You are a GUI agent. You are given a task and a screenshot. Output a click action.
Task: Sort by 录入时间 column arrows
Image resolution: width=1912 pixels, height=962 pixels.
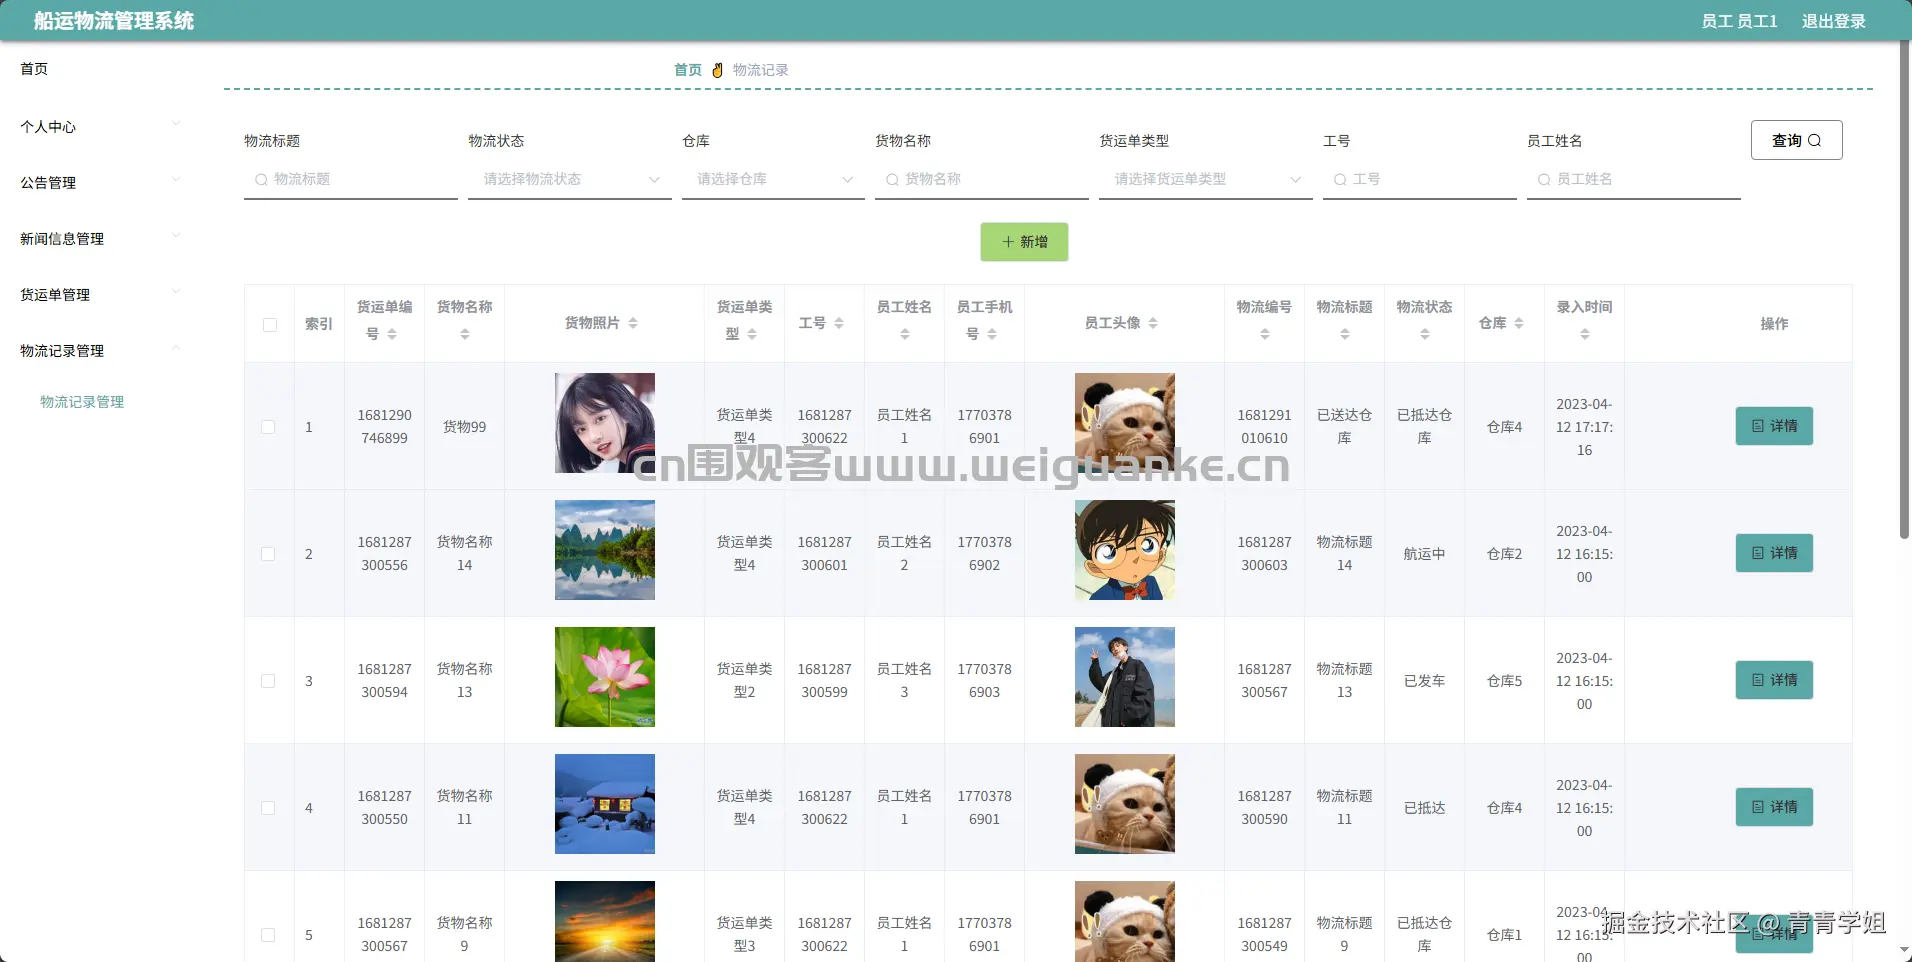1585,334
